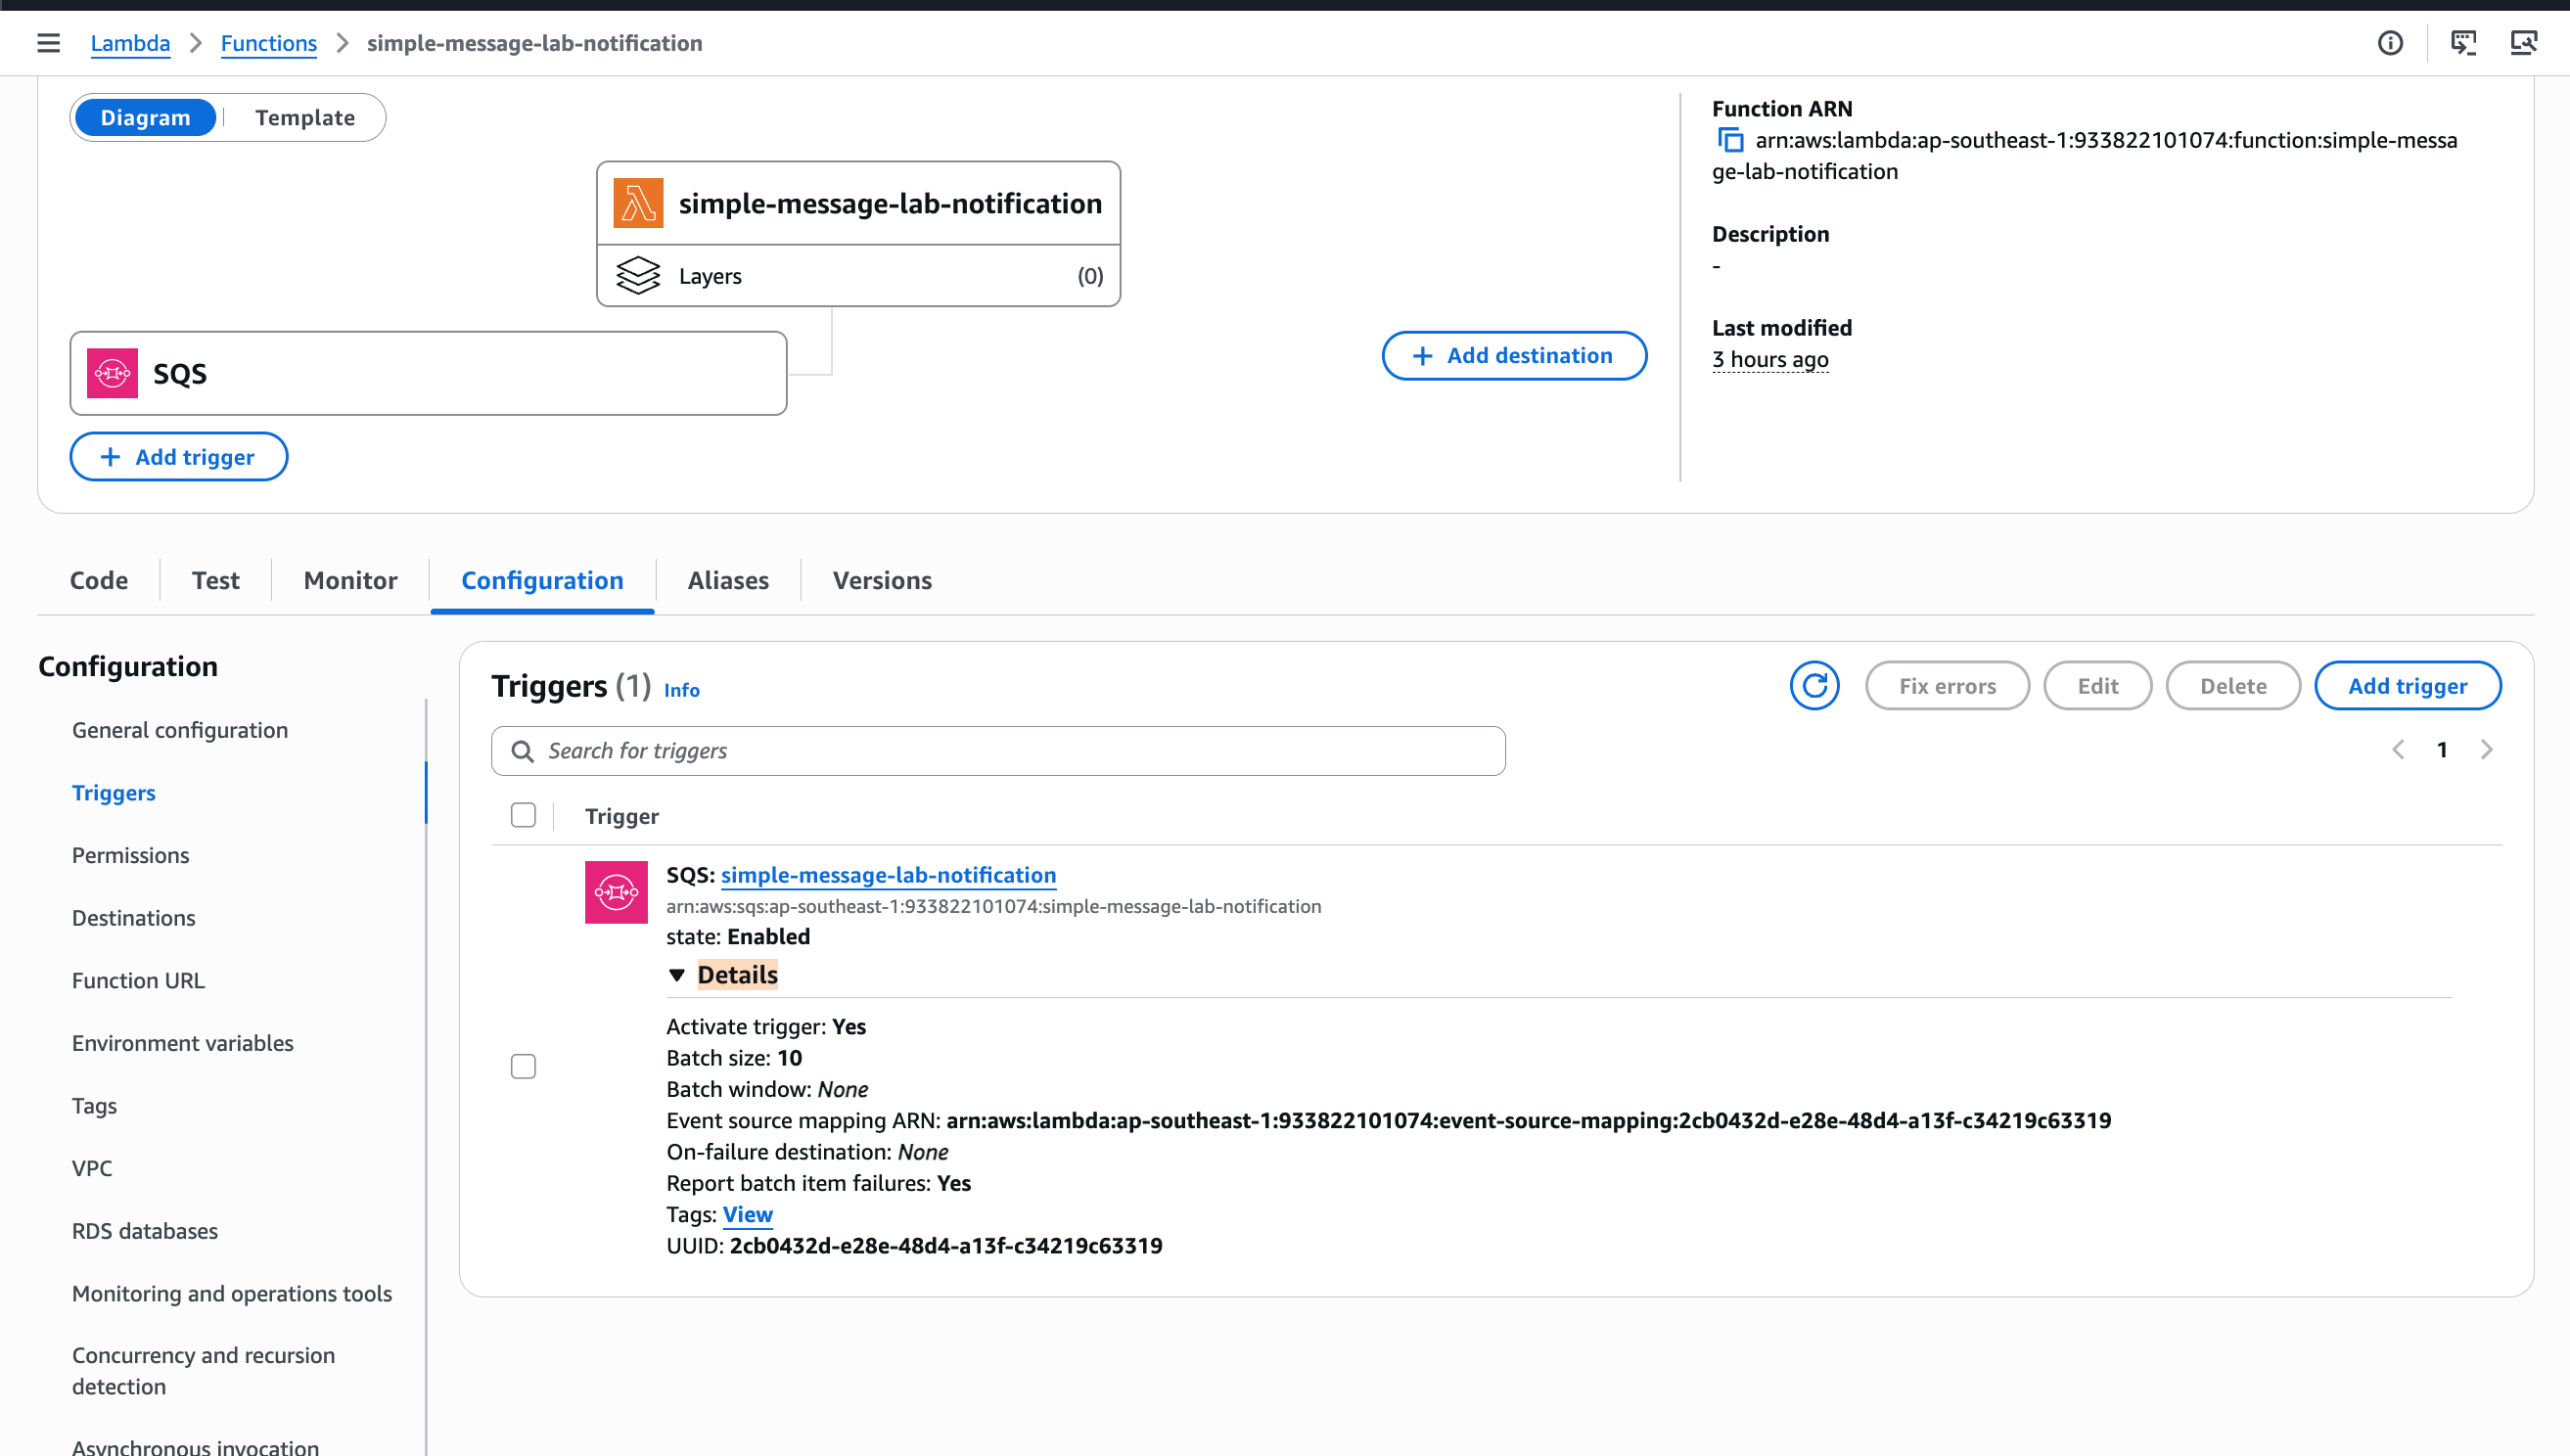2570x1456 pixels.
Task: Switch to Template view
Action: (305, 118)
